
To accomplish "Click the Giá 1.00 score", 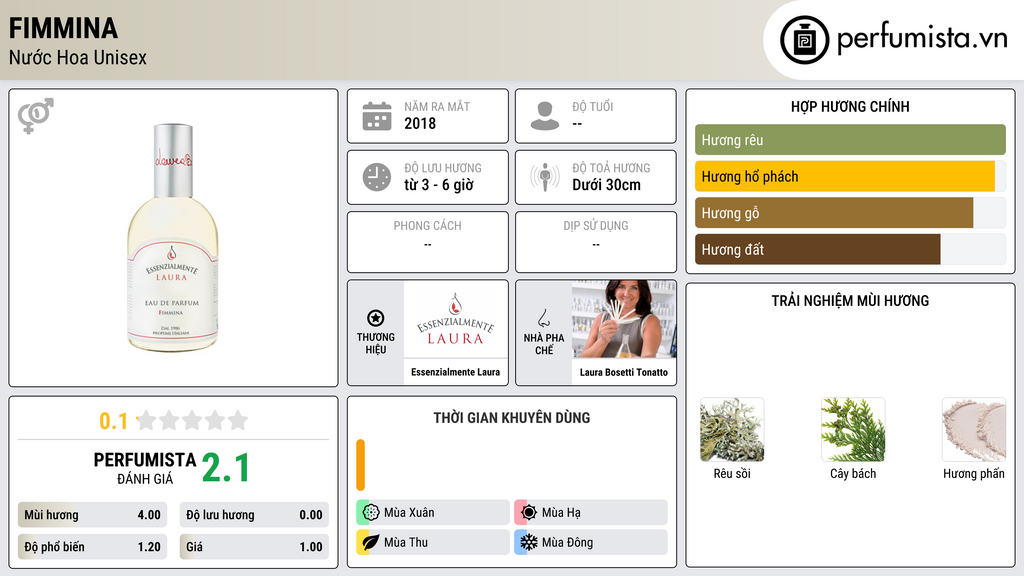I will (x=254, y=547).
